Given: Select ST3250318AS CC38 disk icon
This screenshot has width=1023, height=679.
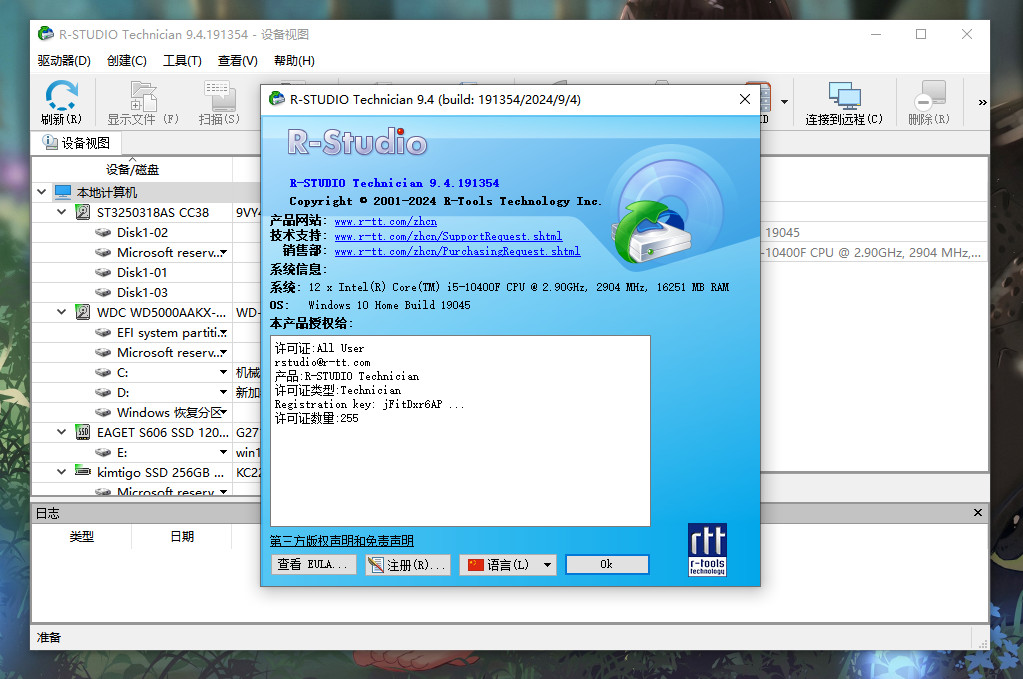Looking at the screenshot, I should coord(83,212).
